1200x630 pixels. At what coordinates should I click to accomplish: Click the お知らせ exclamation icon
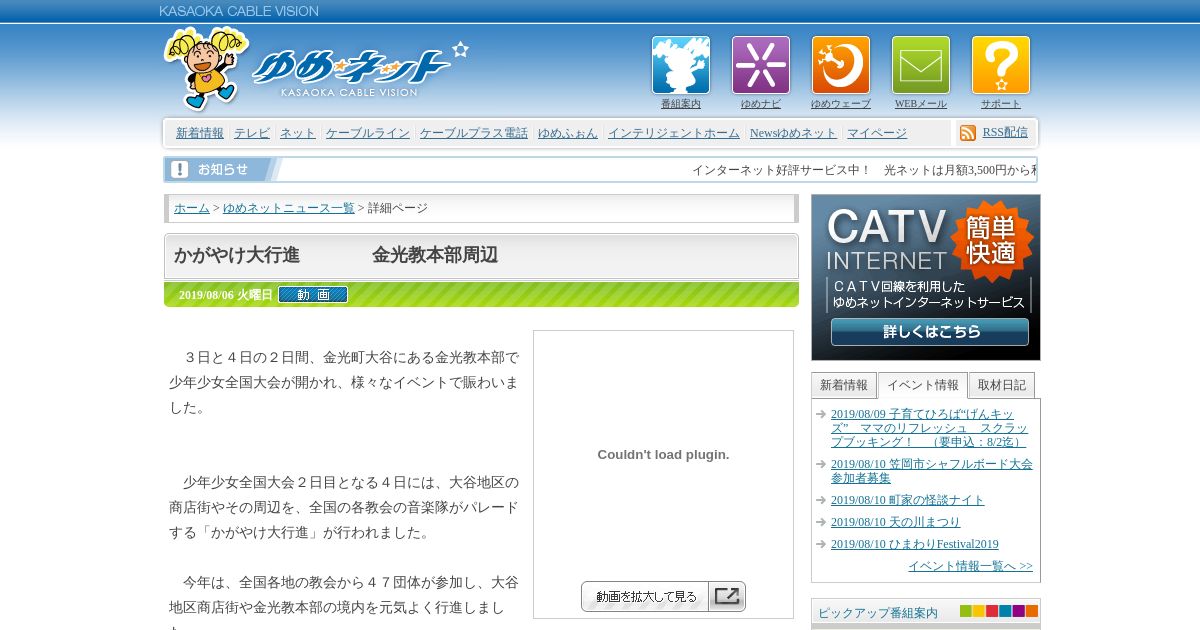click(x=180, y=169)
